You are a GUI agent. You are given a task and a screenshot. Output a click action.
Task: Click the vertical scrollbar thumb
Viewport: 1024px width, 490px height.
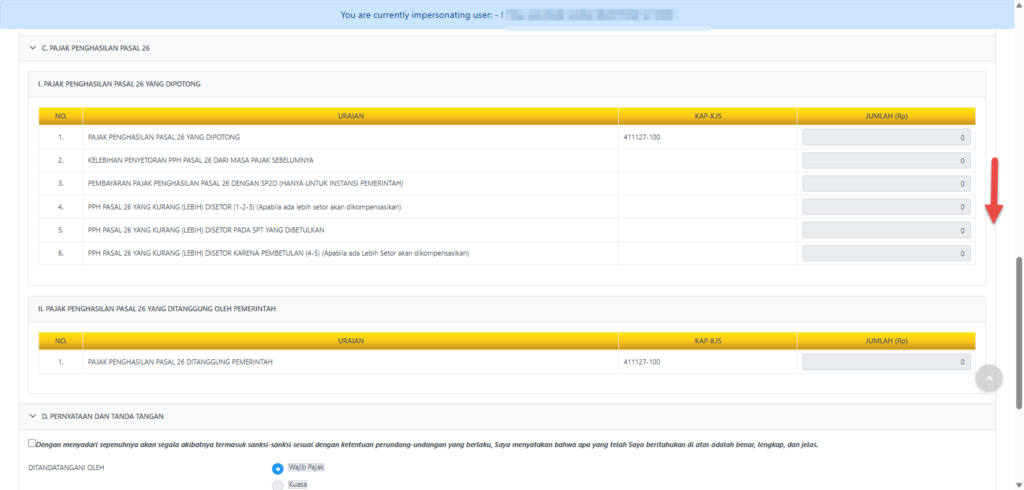tap(1018, 330)
